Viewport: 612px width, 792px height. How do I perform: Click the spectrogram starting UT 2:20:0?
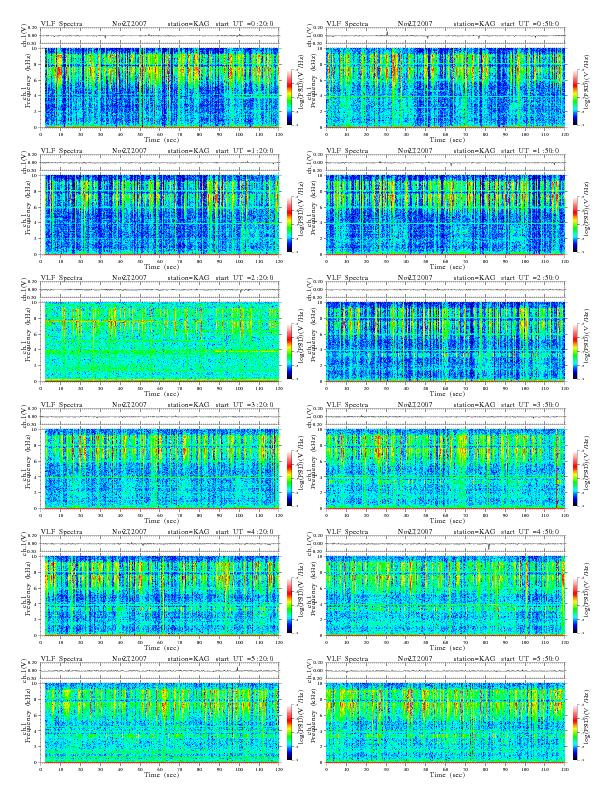(160, 341)
